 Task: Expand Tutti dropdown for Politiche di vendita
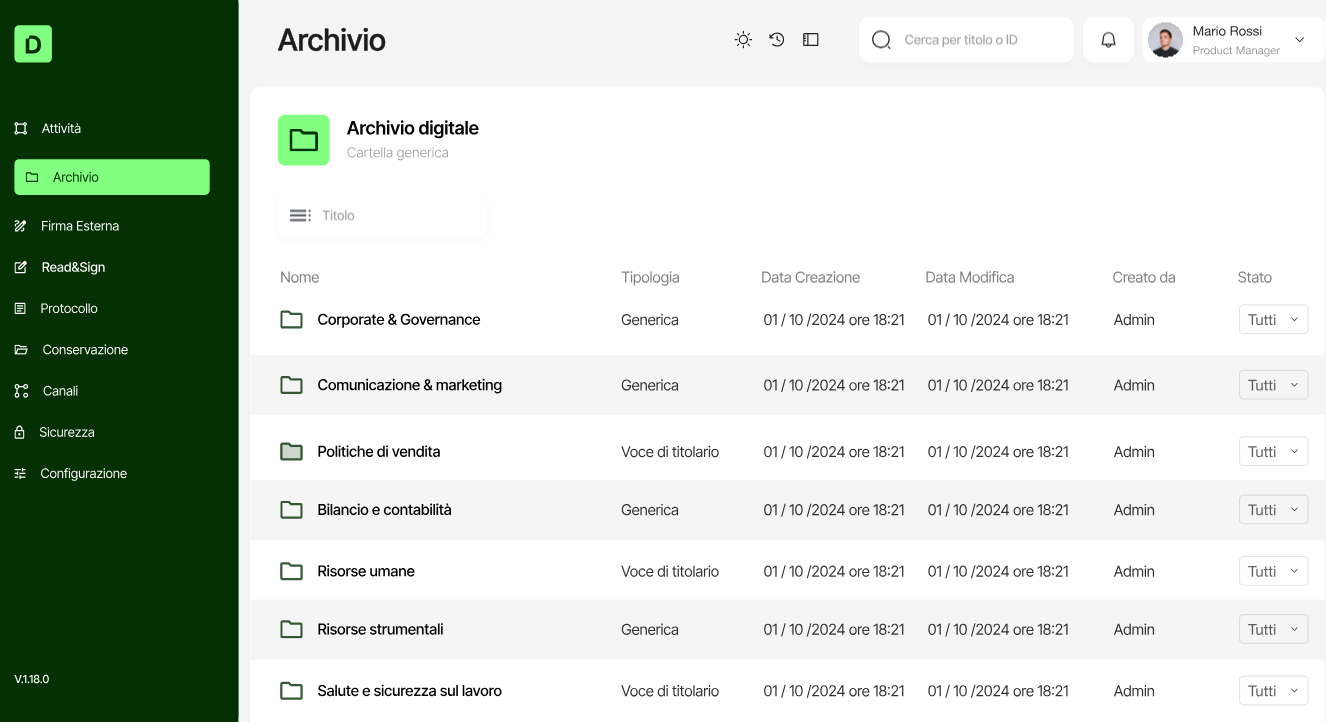1273,452
